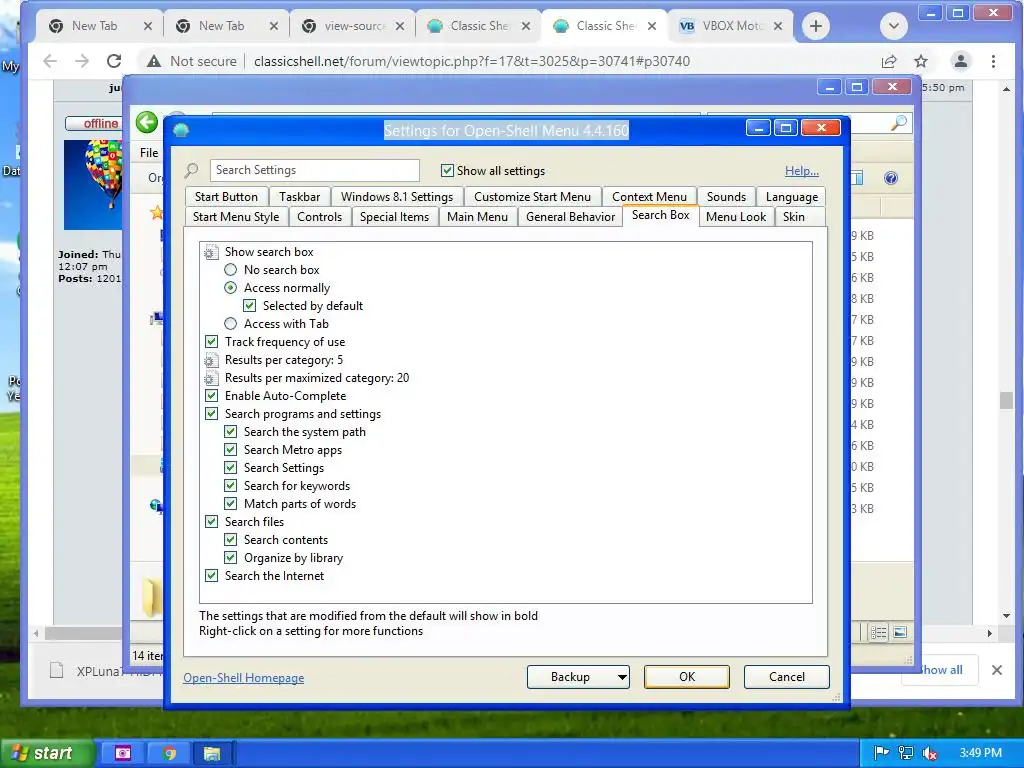
Task: Click the camera app taskbar icon
Action: [x=123, y=753]
